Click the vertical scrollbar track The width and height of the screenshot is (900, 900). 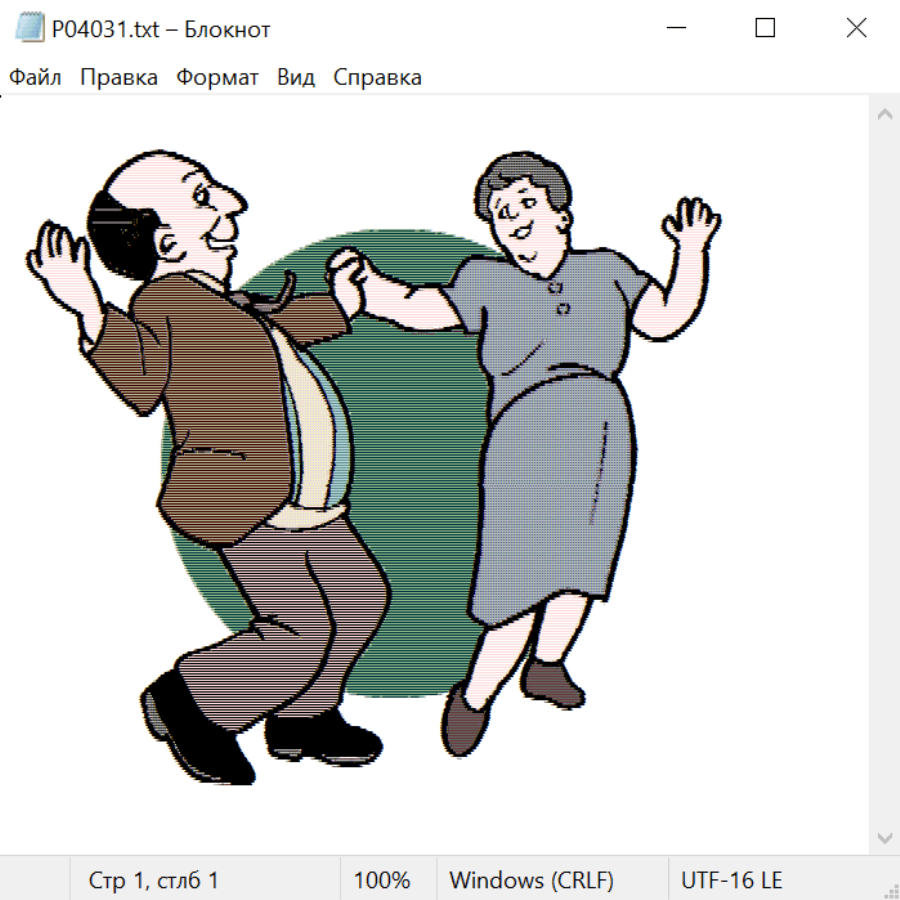(884, 475)
